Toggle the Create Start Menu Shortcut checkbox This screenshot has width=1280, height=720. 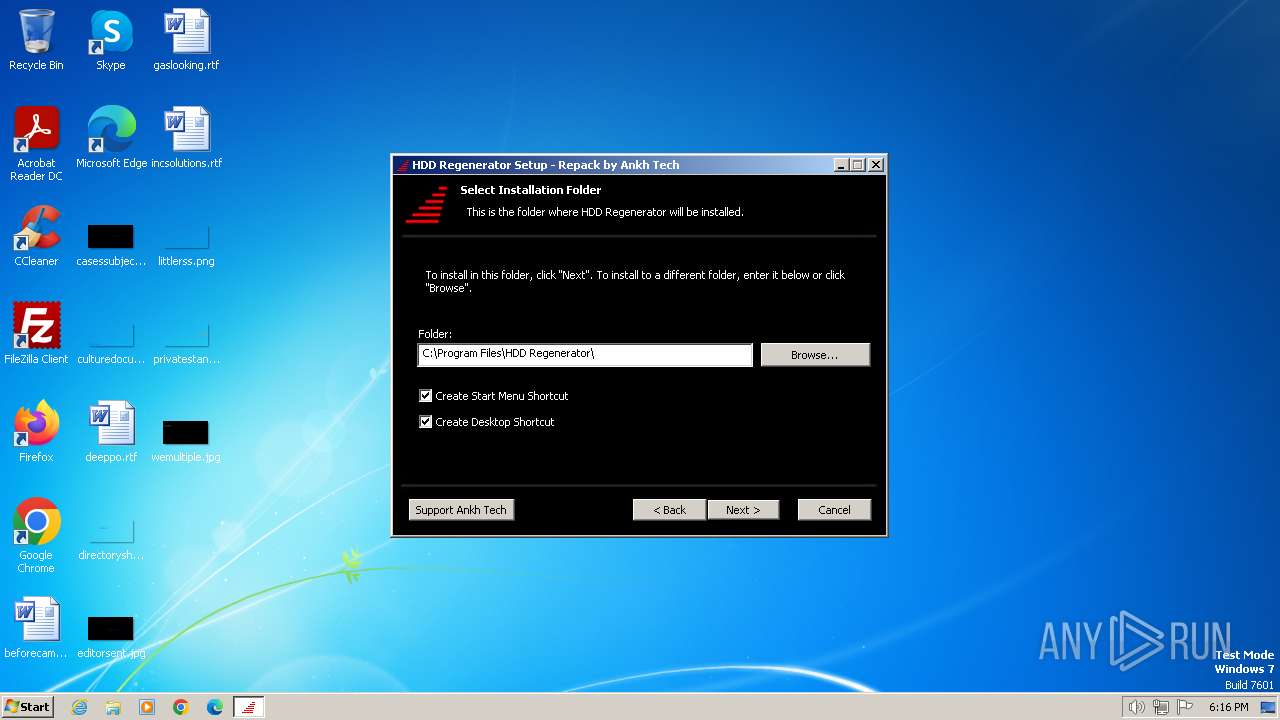pos(426,396)
